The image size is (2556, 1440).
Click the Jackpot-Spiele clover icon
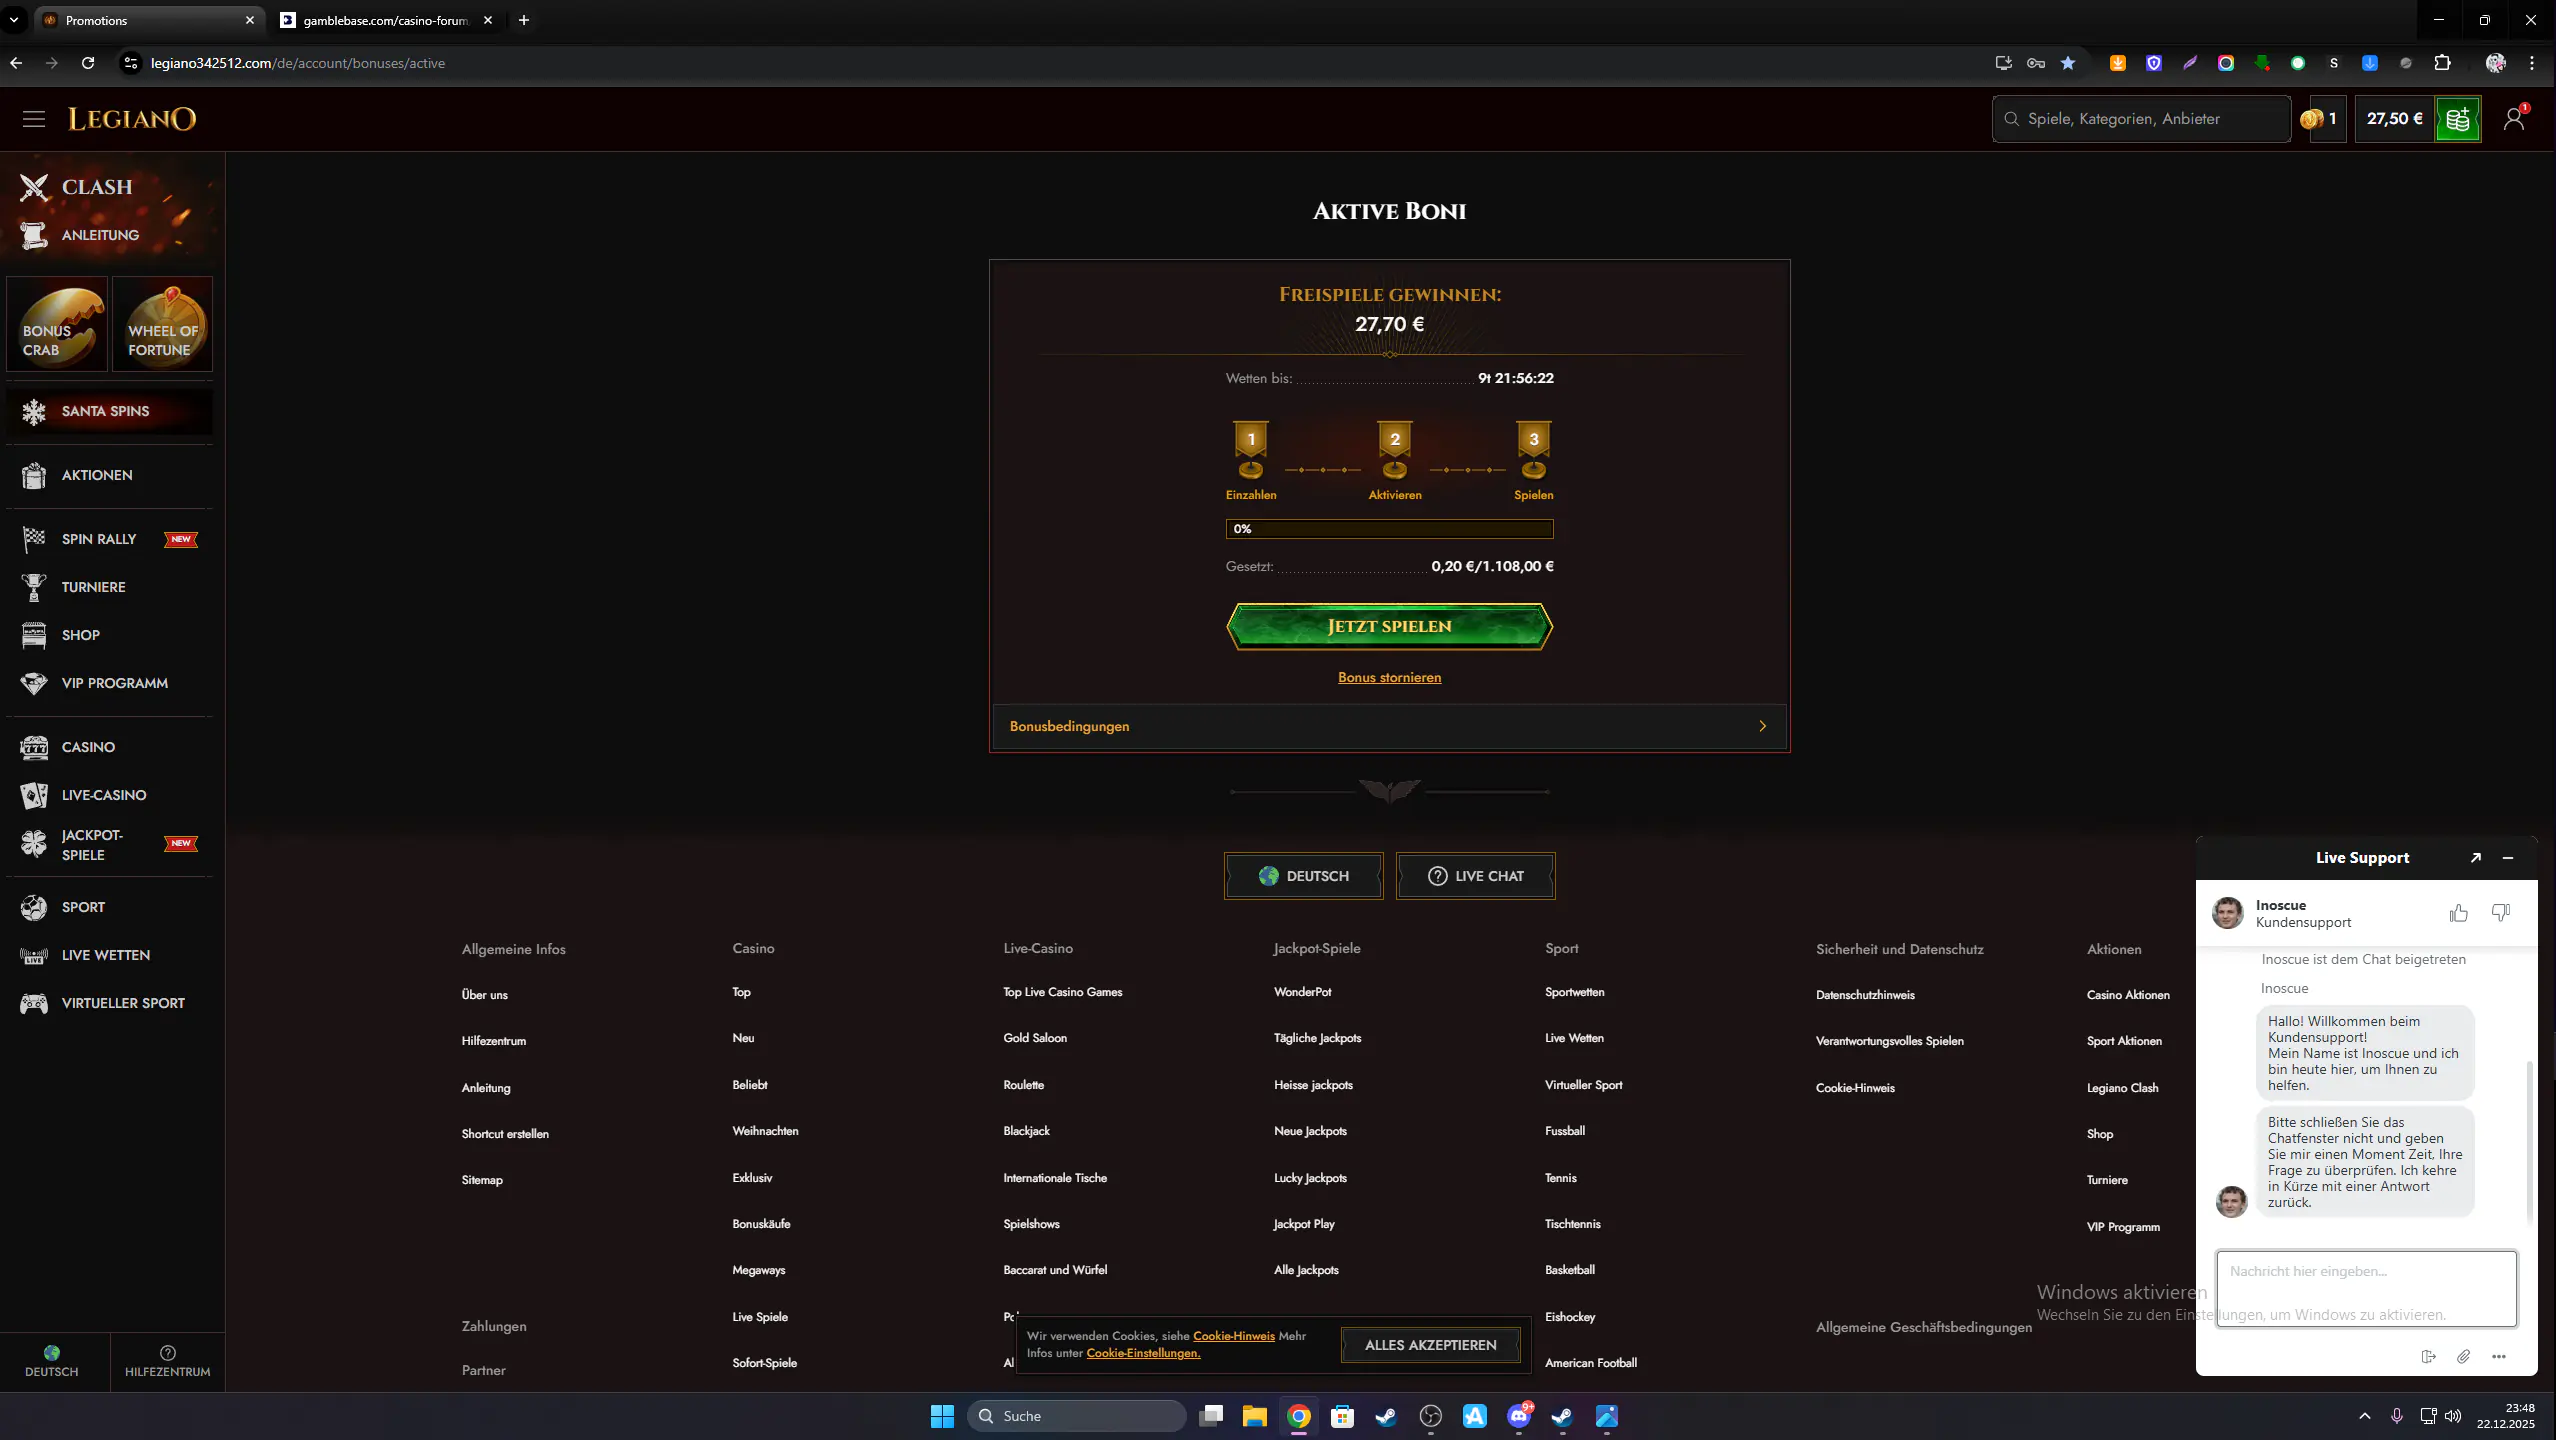pyautogui.click(x=34, y=844)
